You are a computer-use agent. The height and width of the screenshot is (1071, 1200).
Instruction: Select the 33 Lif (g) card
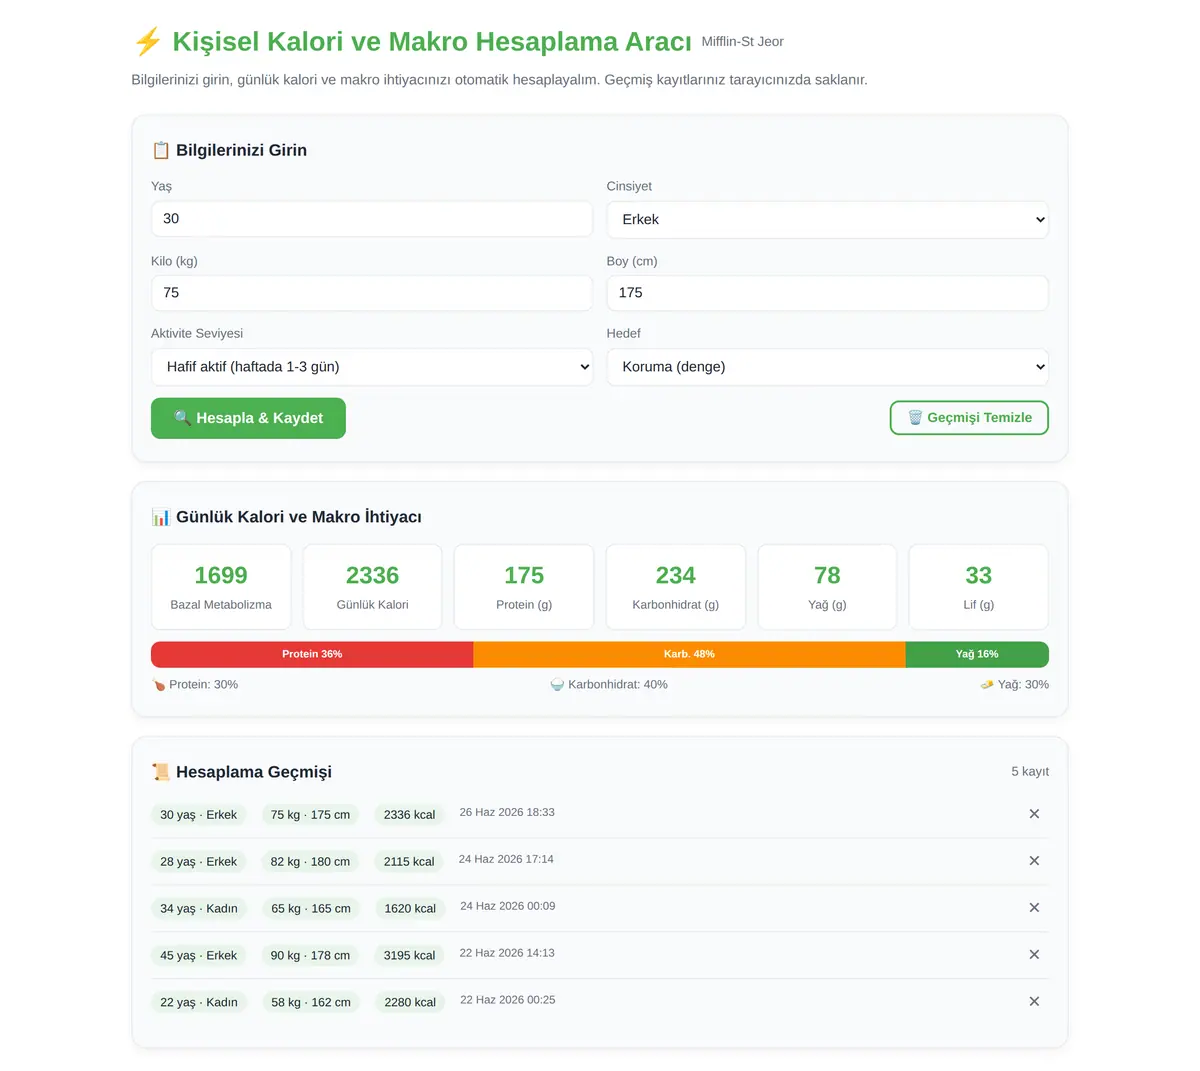[979, 587]
